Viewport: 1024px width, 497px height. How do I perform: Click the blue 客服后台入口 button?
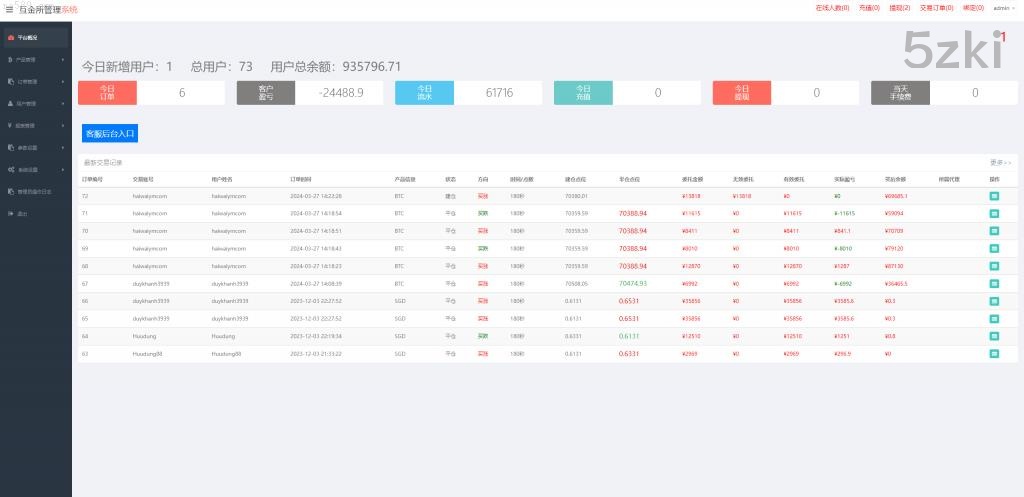click(x=110, y=132)
